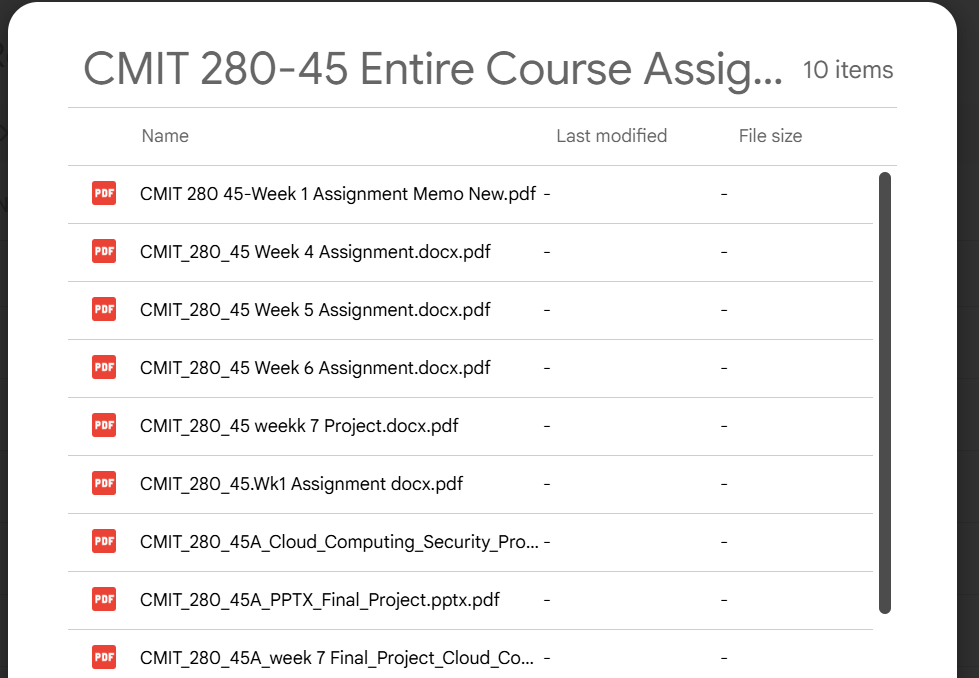Open CMIT_280_45A_PPTX_Final_Project.pptx.pdf

coord(319,599)
